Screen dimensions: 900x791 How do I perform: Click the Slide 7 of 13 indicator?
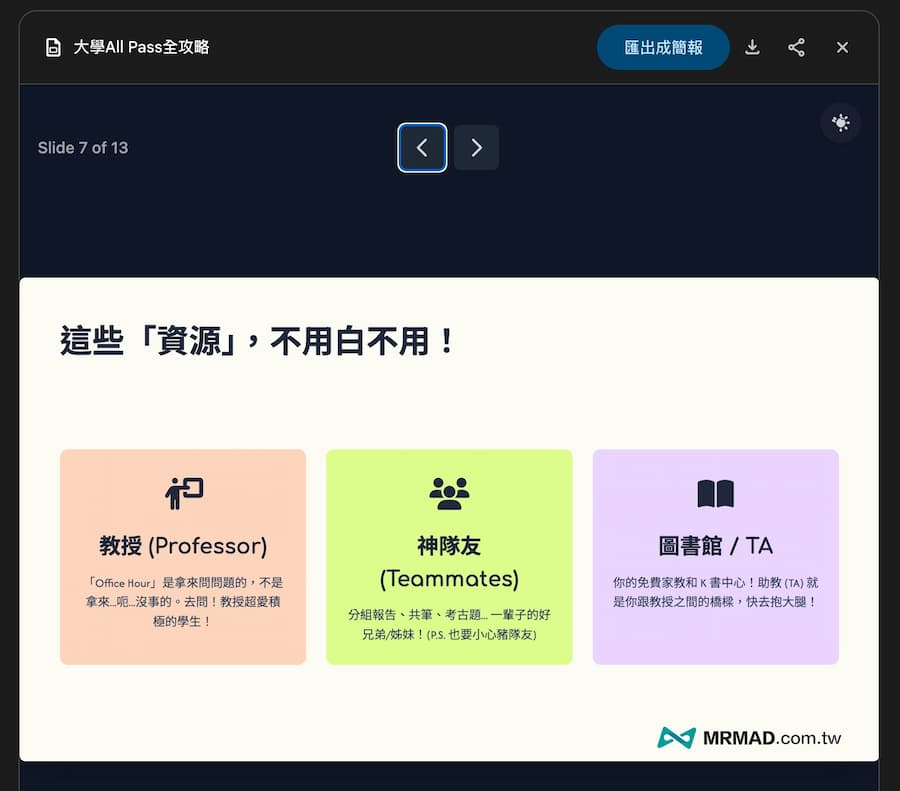point(83,147)
